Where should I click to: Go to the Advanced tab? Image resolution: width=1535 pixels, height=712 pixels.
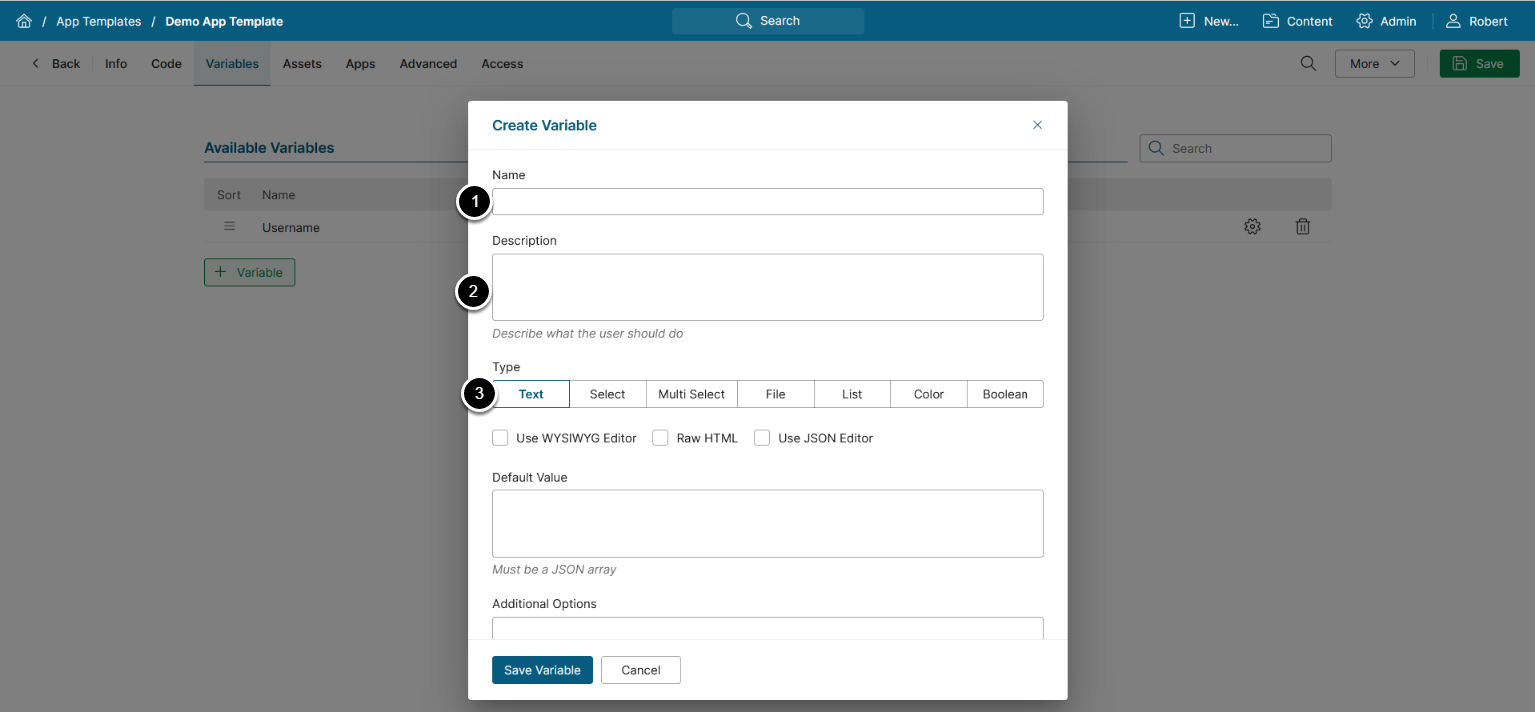428,64
